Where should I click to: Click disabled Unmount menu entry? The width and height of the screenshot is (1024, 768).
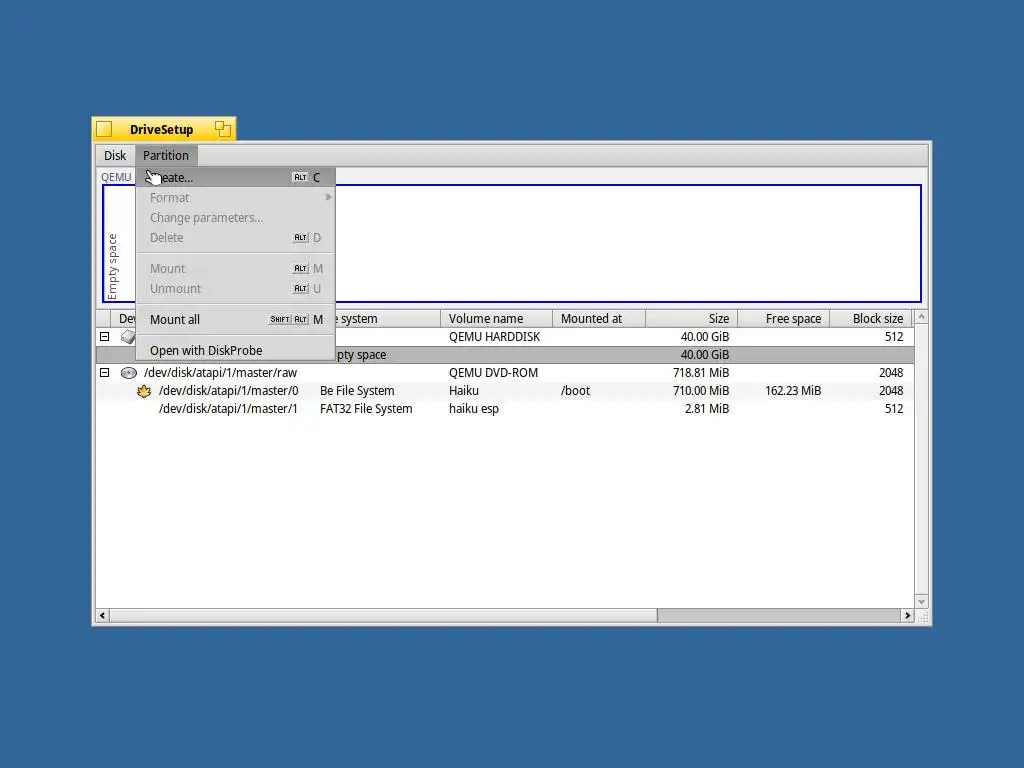[235, 289]
